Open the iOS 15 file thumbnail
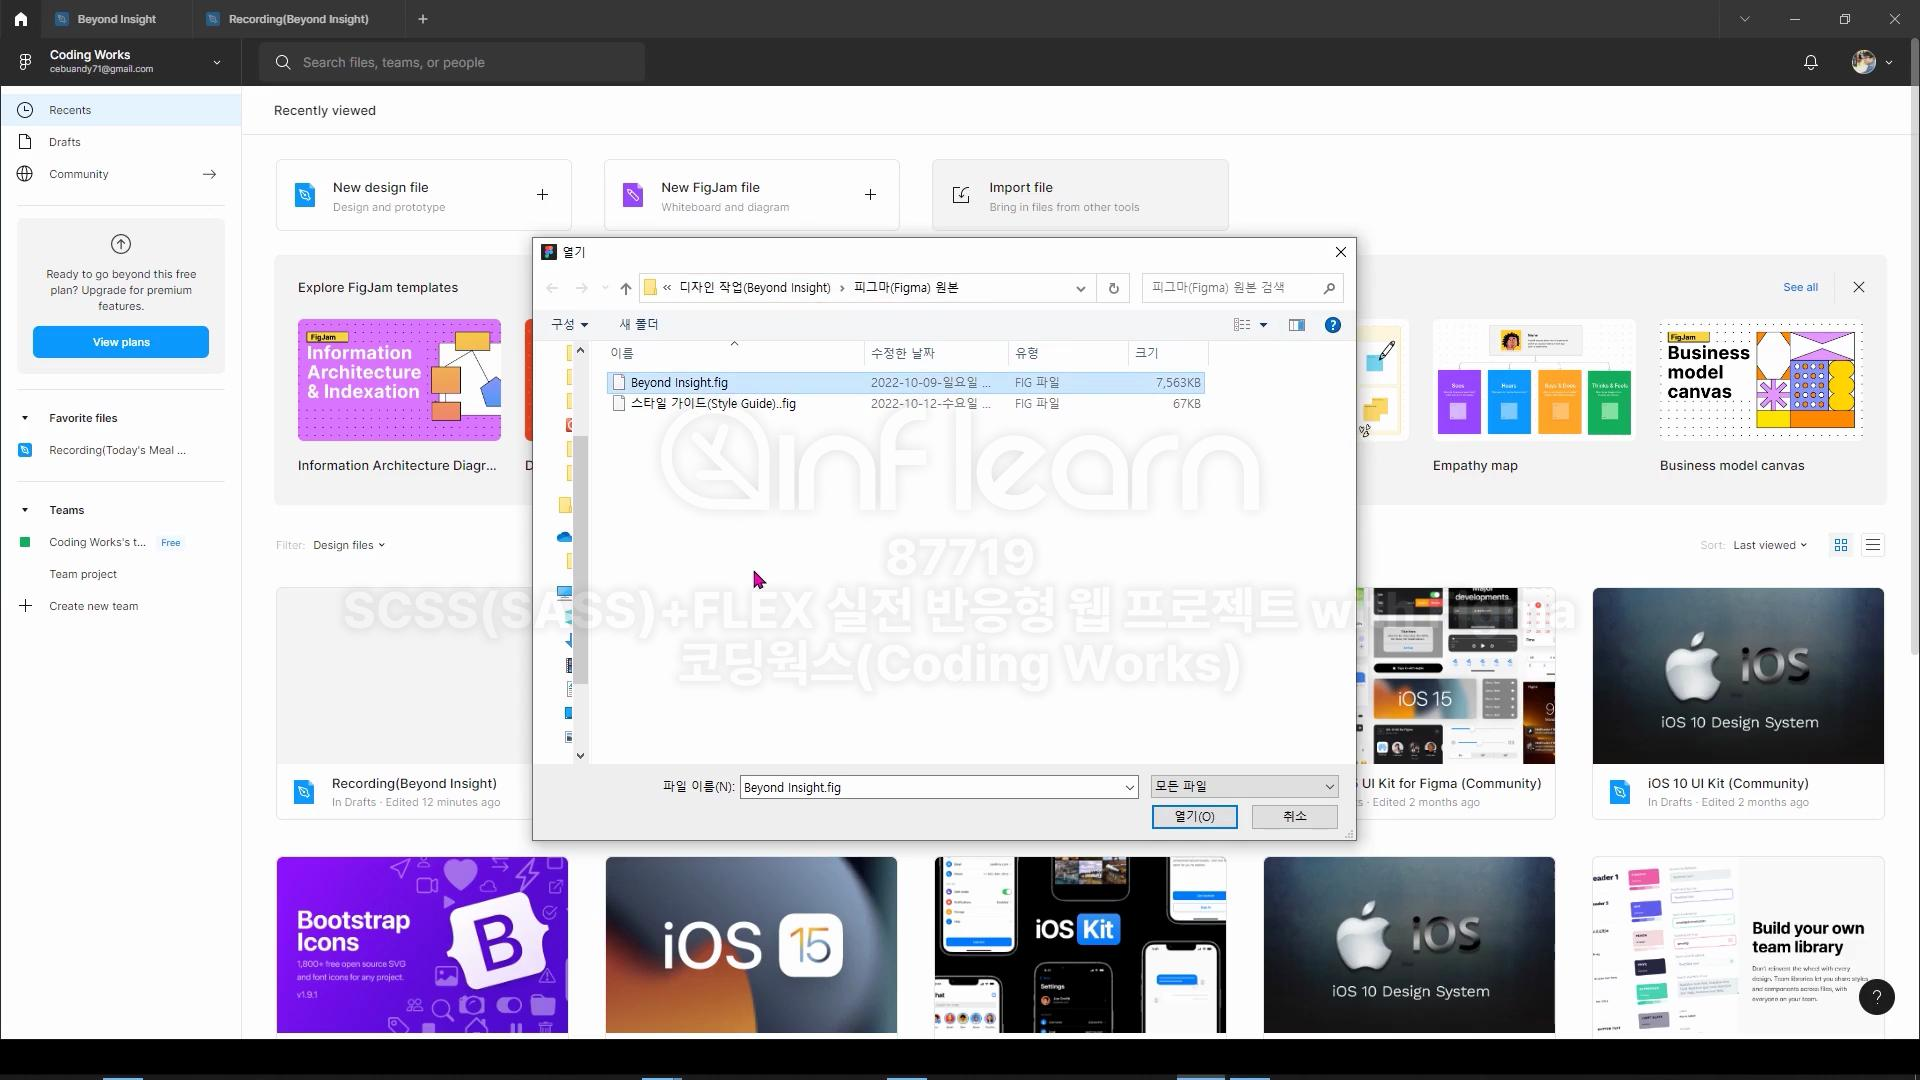The height and width of the screenshot is (1080, 1920). 751,945
